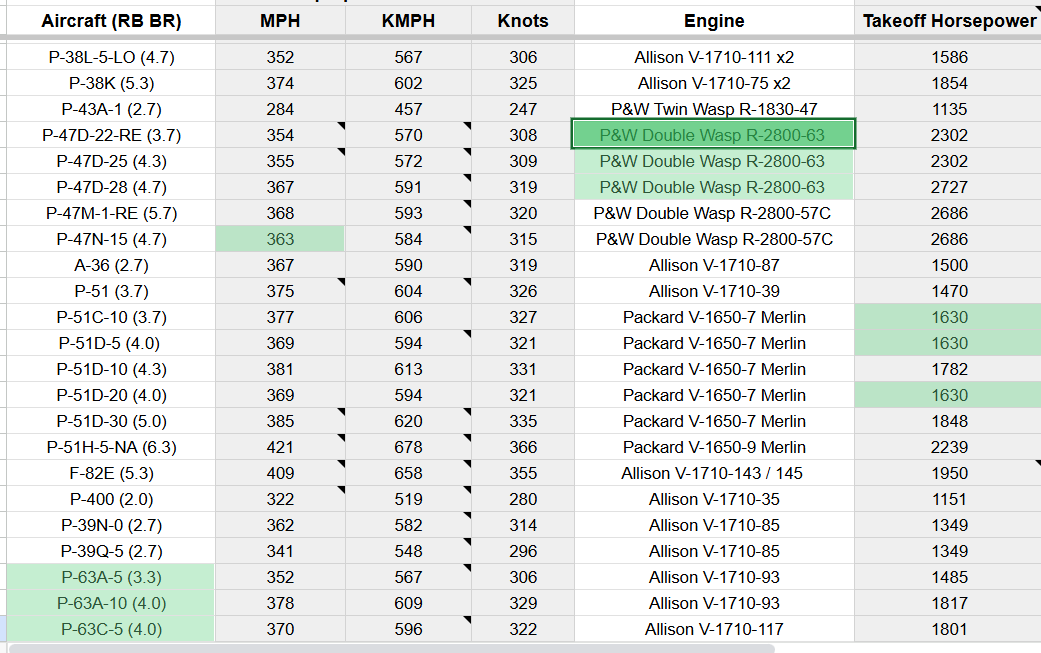
Task: Click the Packard V-1650-9 Merlin cell
Action: pyautogui.click(x=713, y=447)
